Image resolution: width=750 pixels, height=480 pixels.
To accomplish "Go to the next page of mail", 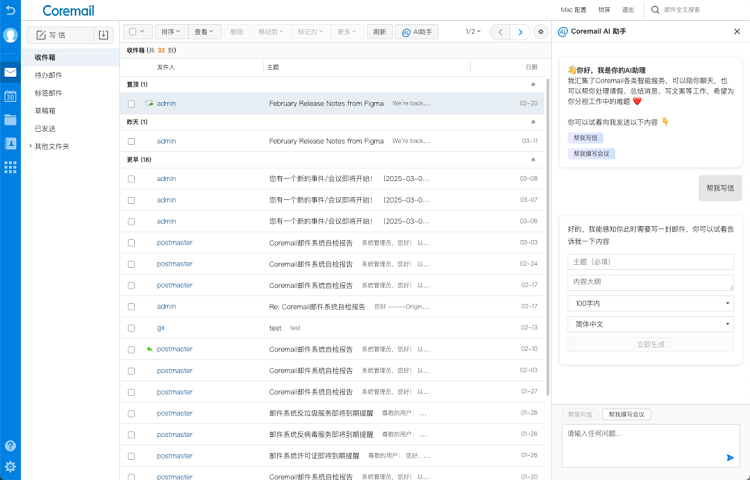I will (520, 32).
